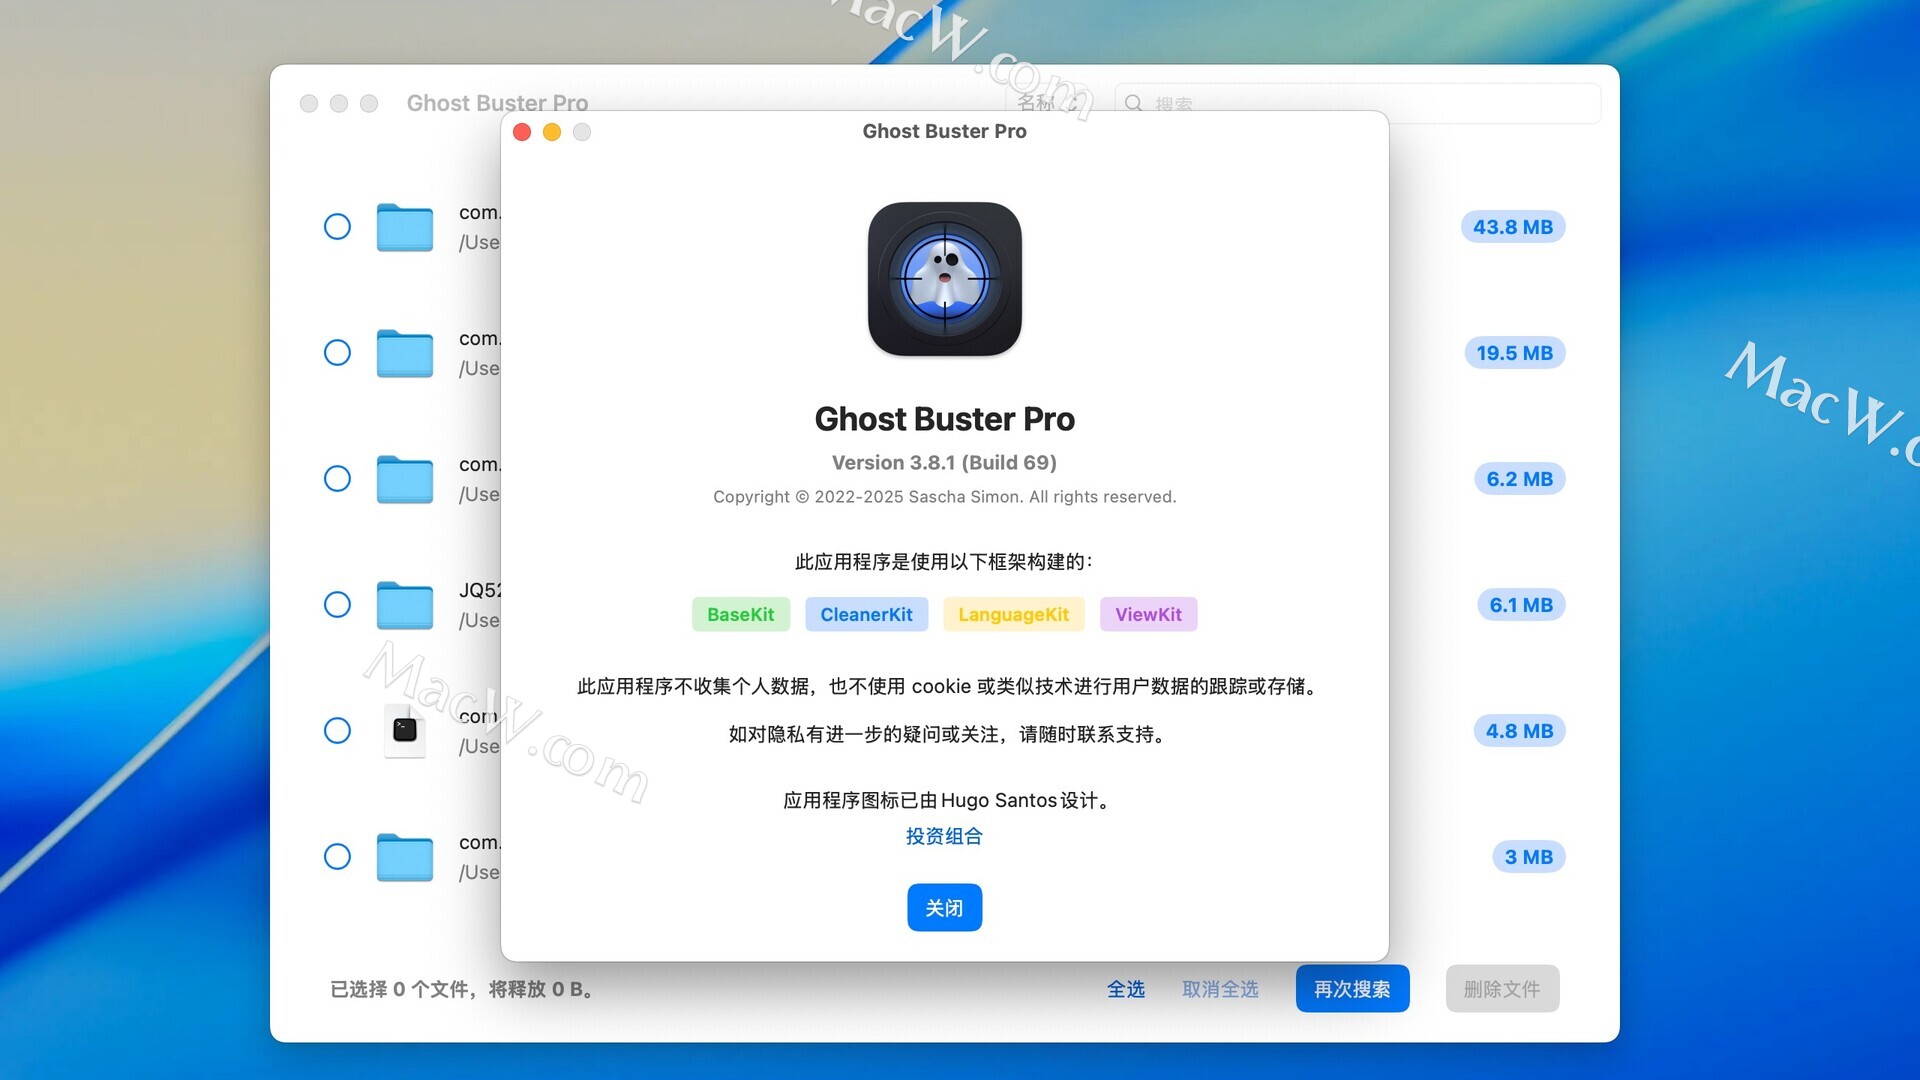
Task: Click the 全选 select all link
Action: tap(1125, 989)
